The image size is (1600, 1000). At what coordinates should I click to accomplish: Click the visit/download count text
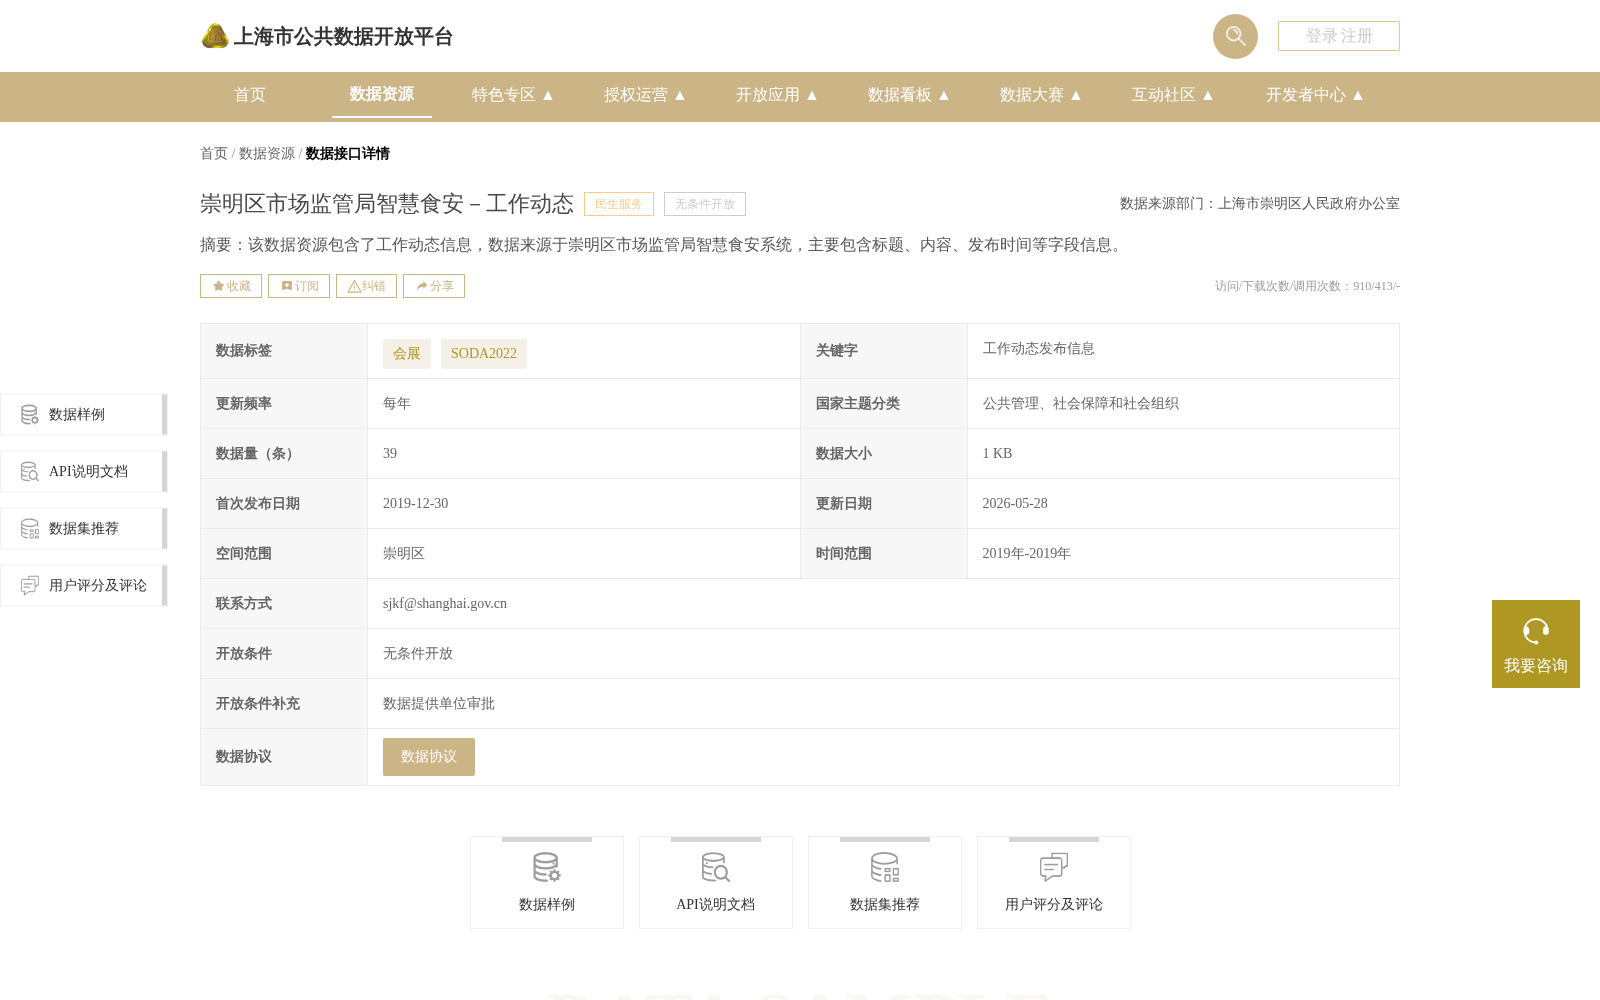click(1308, 286)
